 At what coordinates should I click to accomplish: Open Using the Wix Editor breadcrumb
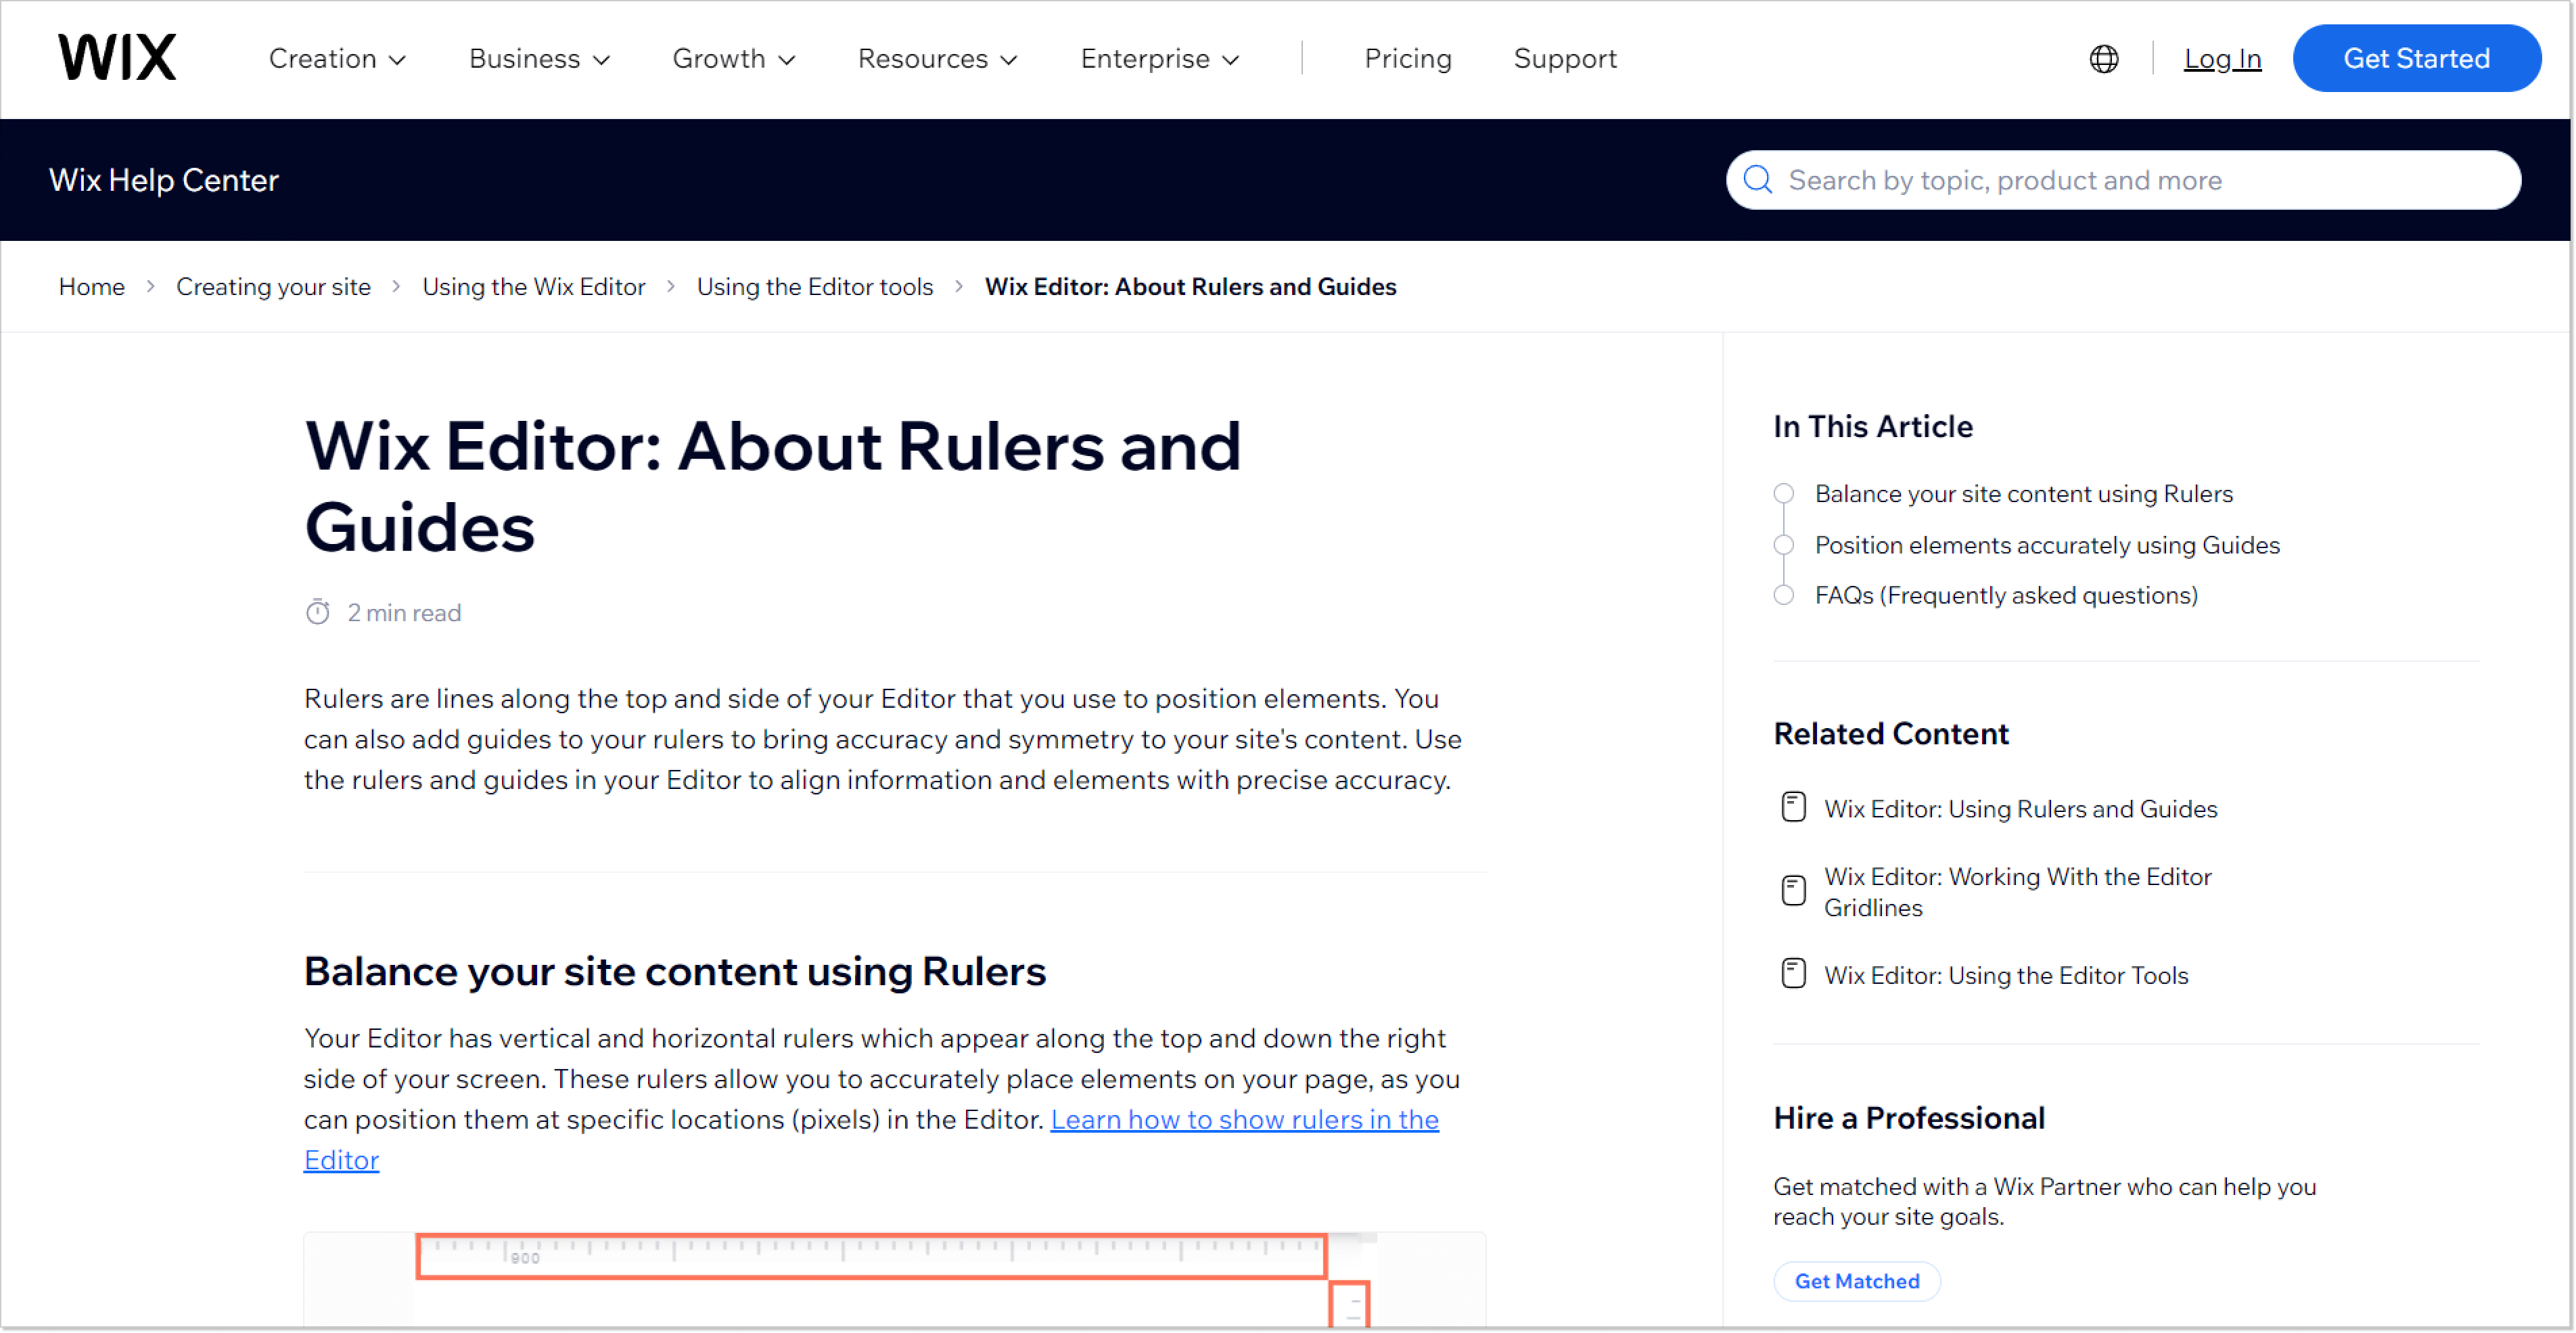point(534,286)
